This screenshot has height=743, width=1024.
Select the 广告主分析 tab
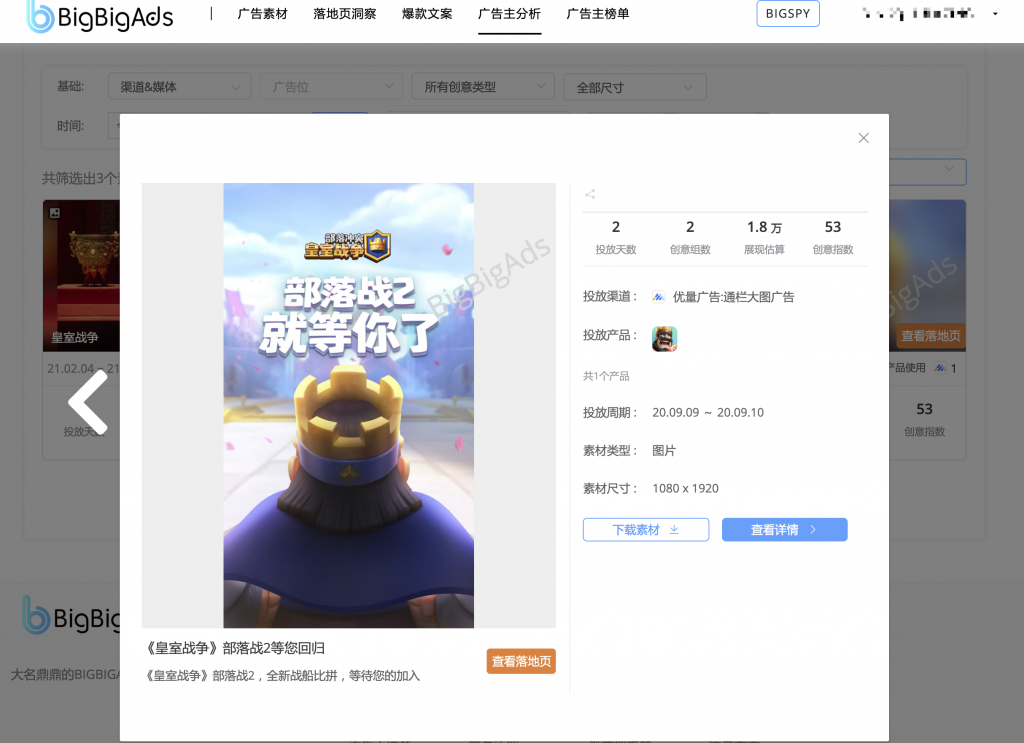509,14
